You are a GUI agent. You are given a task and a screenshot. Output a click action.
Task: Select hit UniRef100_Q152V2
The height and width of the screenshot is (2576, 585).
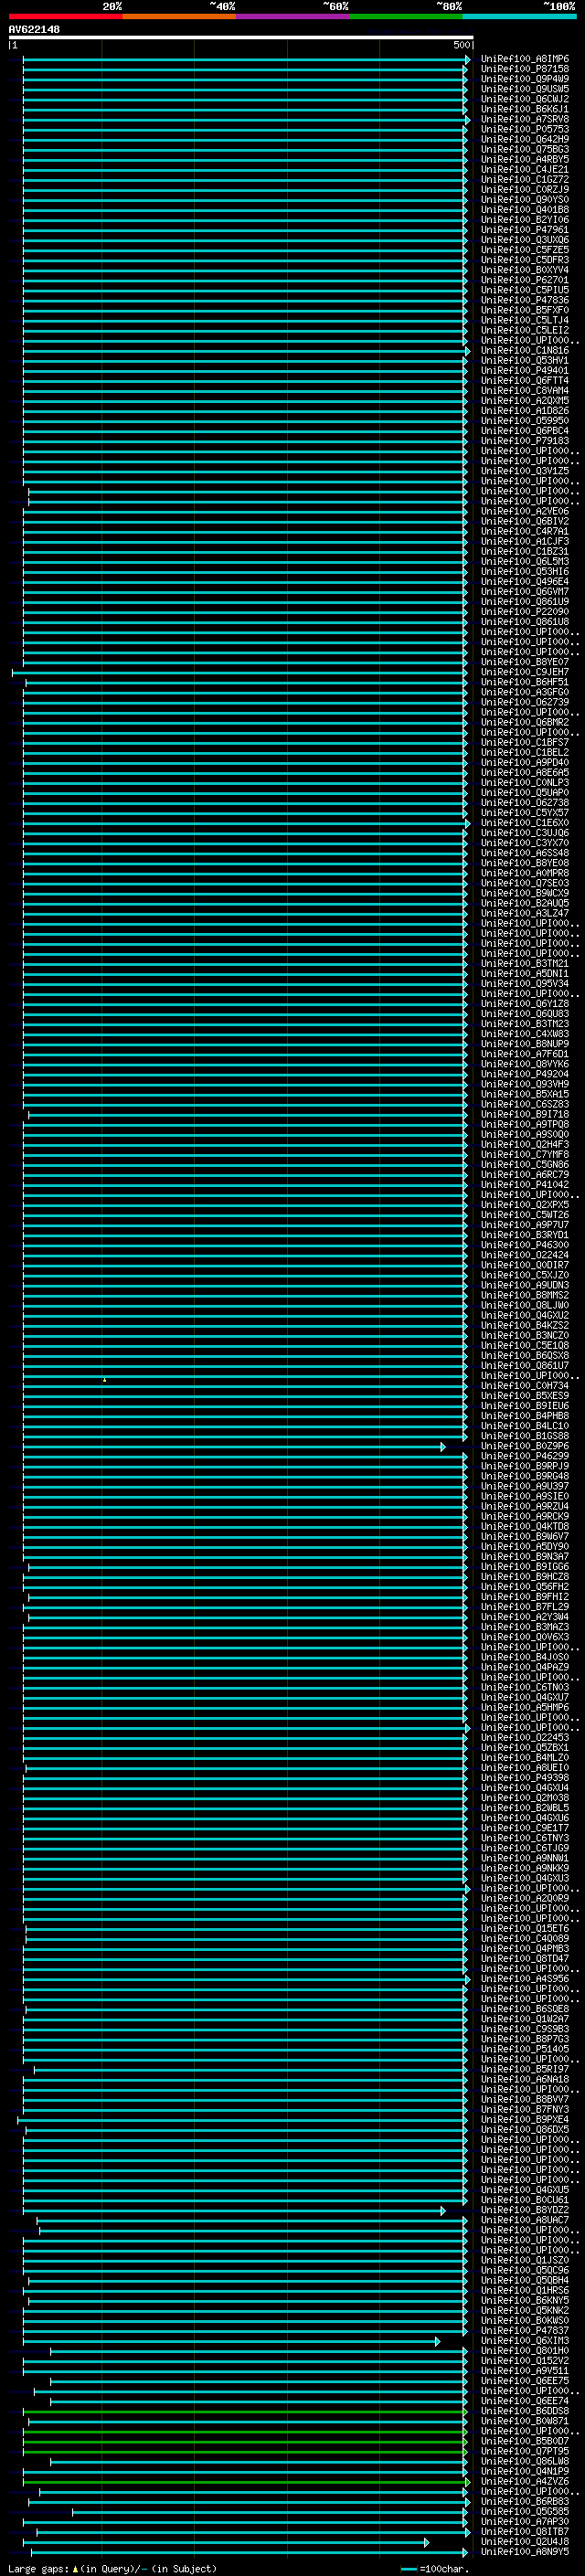click(x=524, y=2360)
